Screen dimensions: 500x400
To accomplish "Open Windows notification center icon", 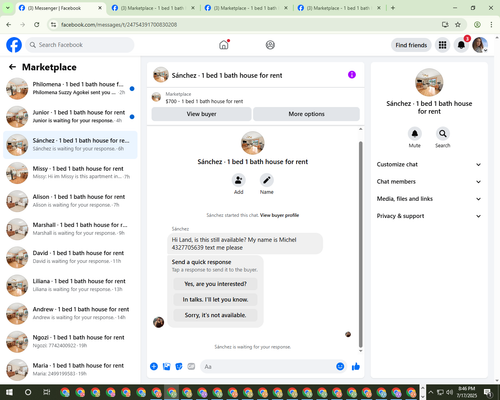I will tap(488, 392).
